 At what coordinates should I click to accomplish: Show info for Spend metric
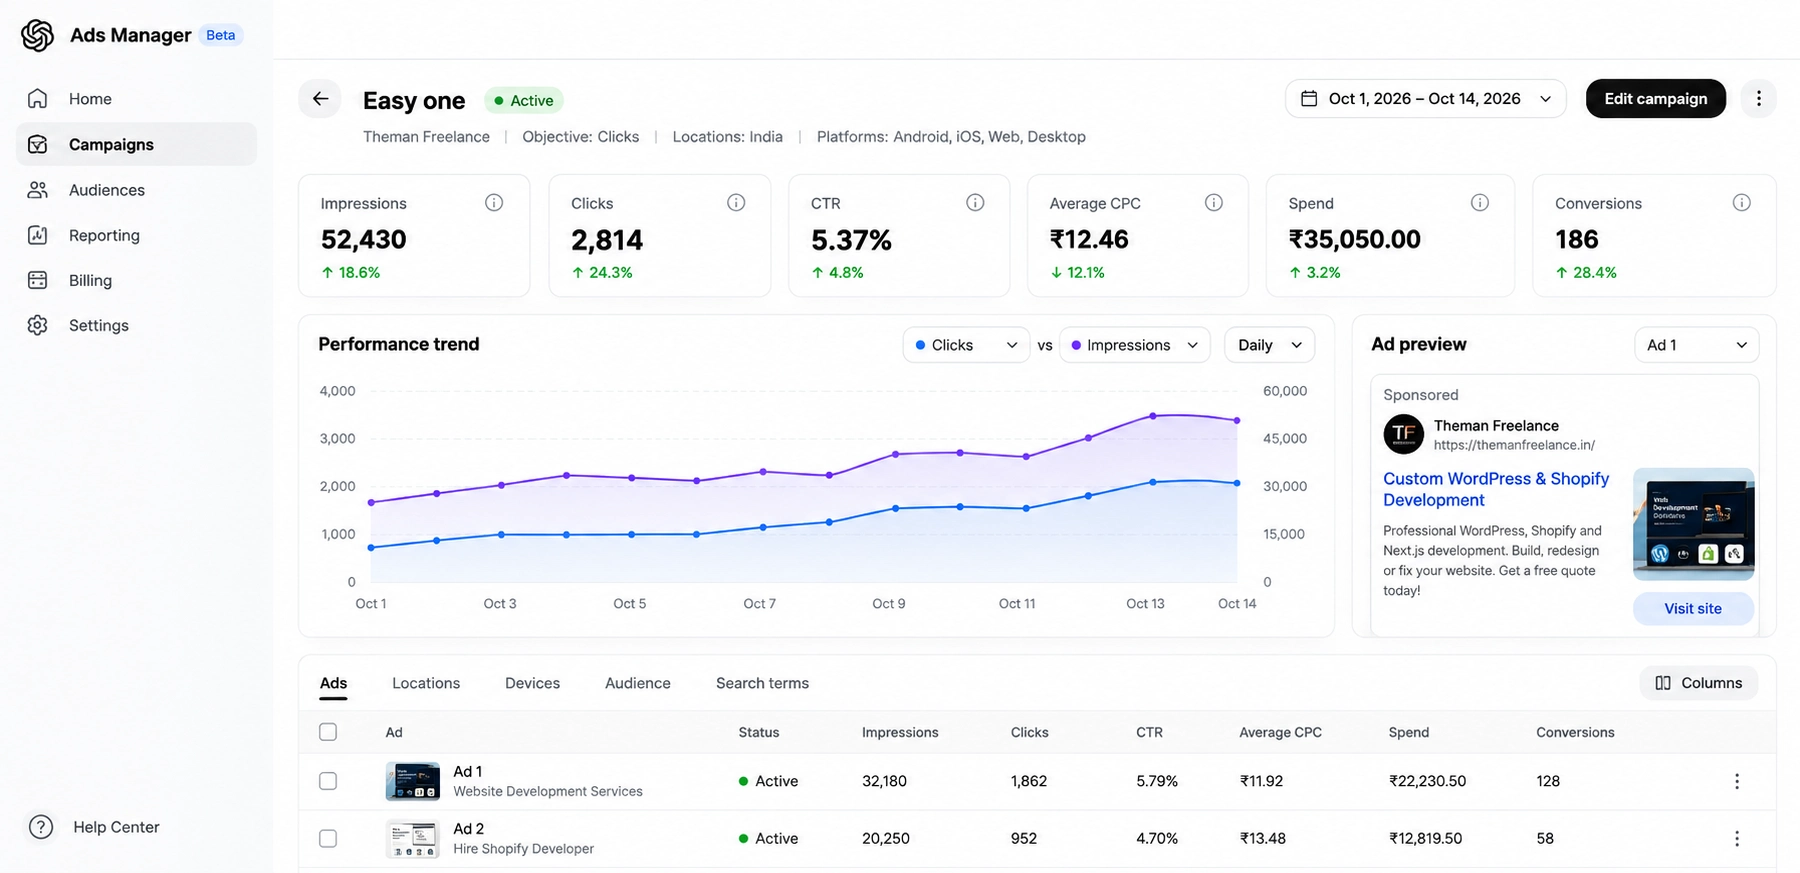coord(1480,203)
